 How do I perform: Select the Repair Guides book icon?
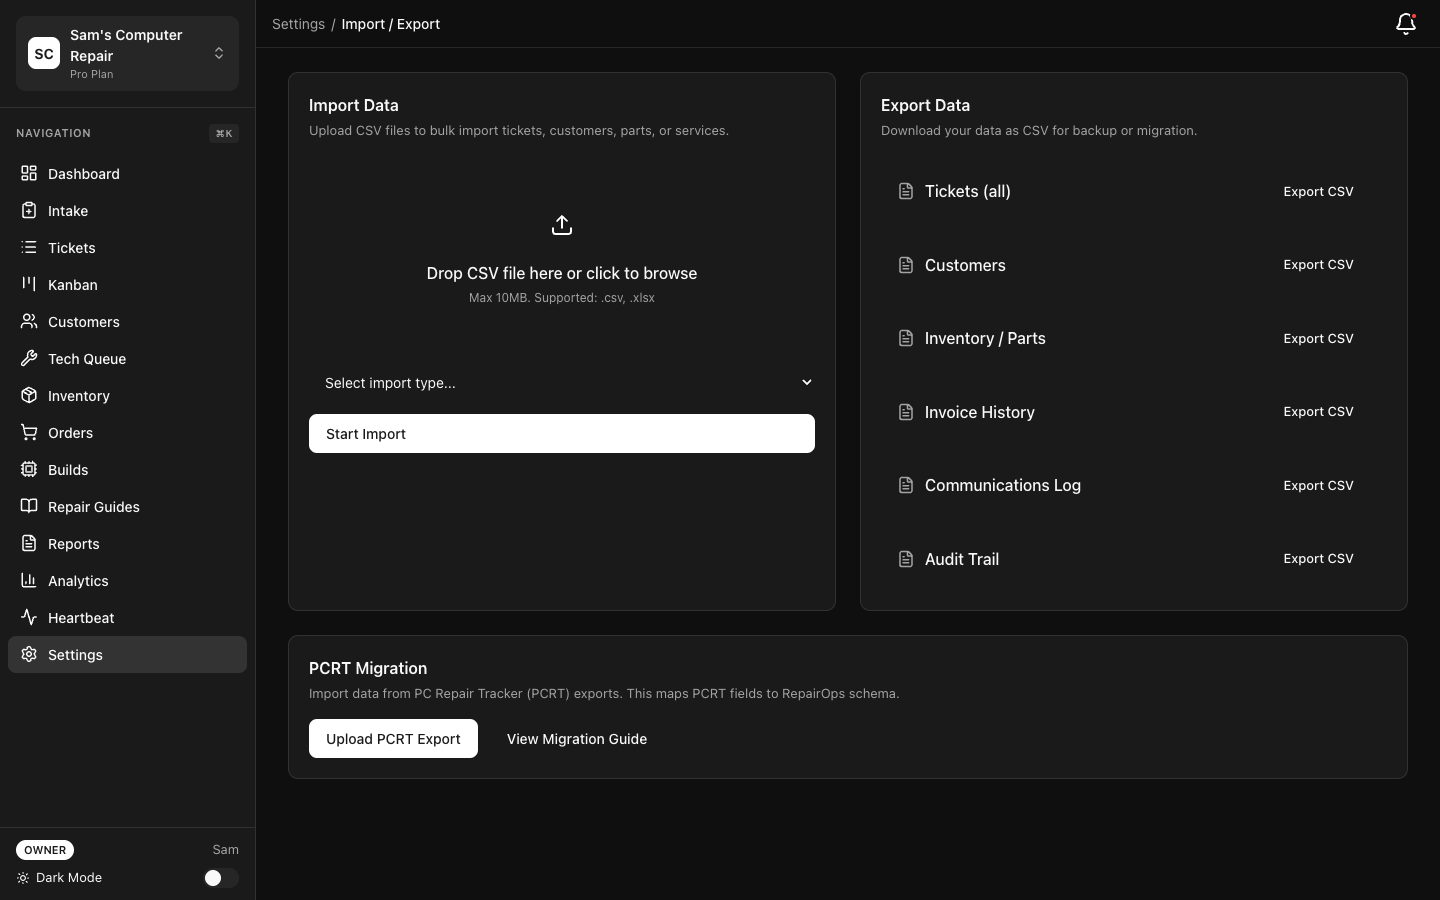tap(28, 507)
